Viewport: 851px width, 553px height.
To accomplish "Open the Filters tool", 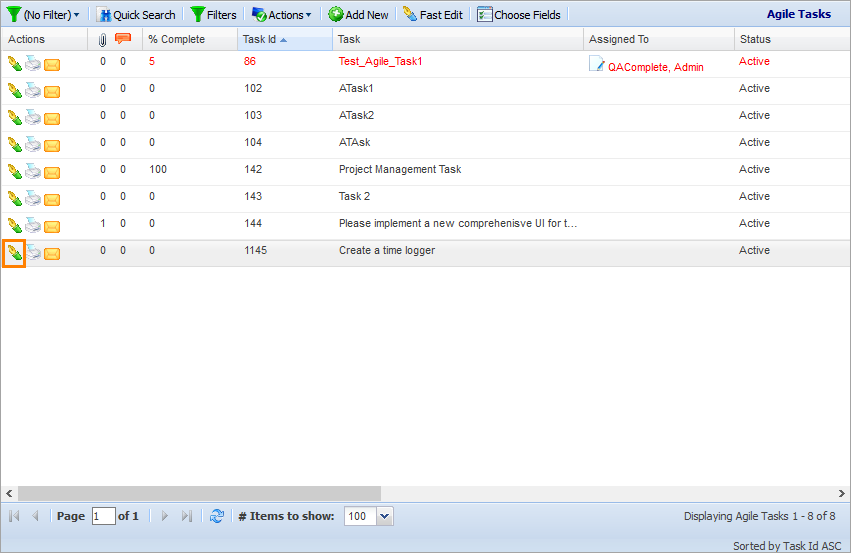I will tap(213, 15).
